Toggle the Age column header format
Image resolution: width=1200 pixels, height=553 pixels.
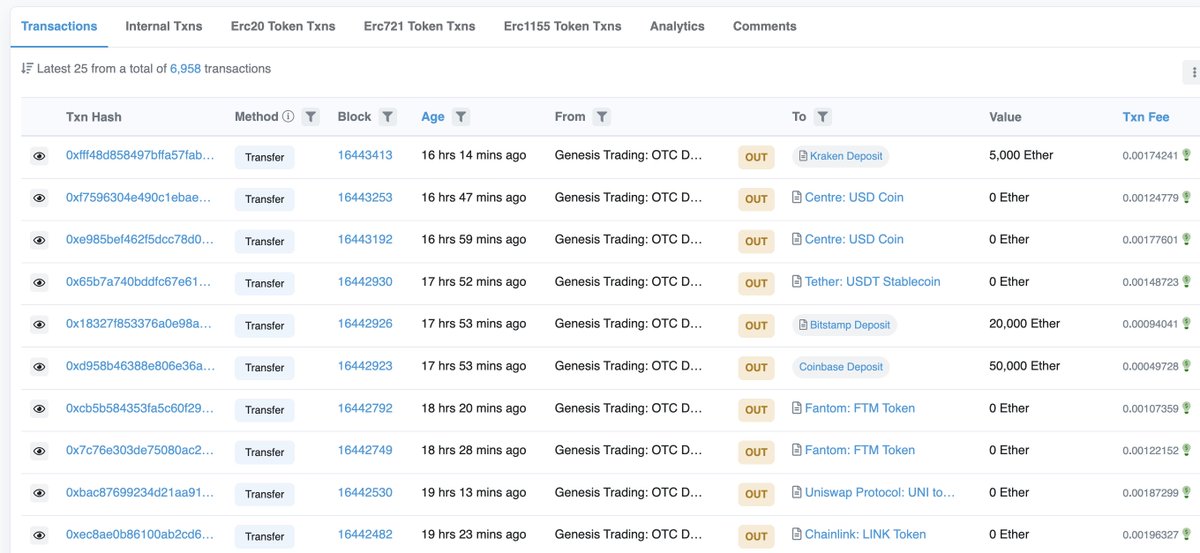point(433,117)
